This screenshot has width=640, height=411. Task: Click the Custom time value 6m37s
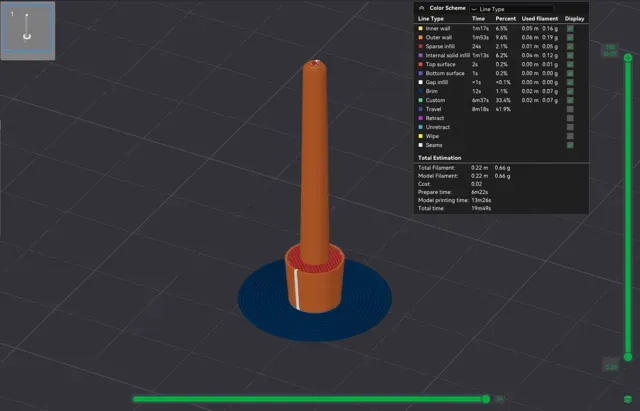pyautogui.click(x=480, y=100)
